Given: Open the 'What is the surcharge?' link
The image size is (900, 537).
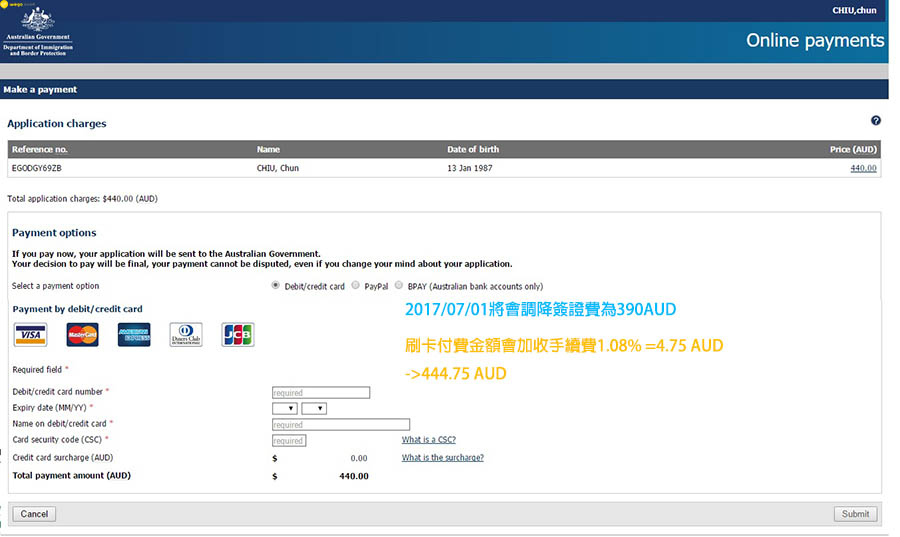Looking at the screenshot, I should point(442,458).
